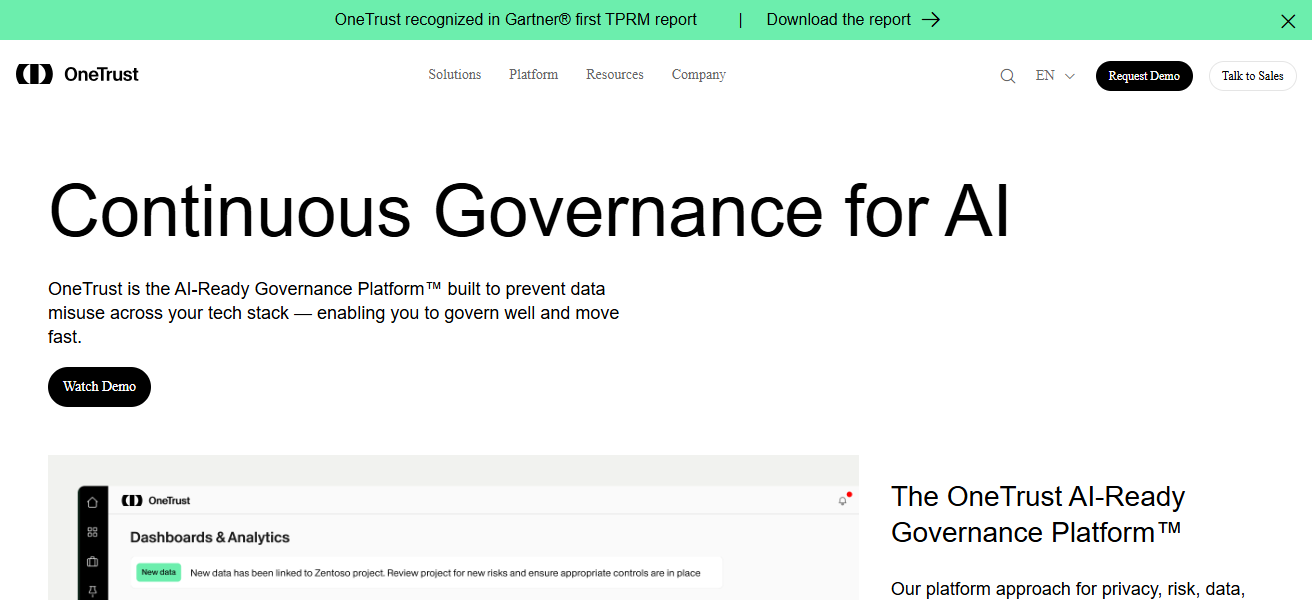Click the Continuous Governance for AI headline
Viewport: 1312px width, 600px height.
coord(529,210)
